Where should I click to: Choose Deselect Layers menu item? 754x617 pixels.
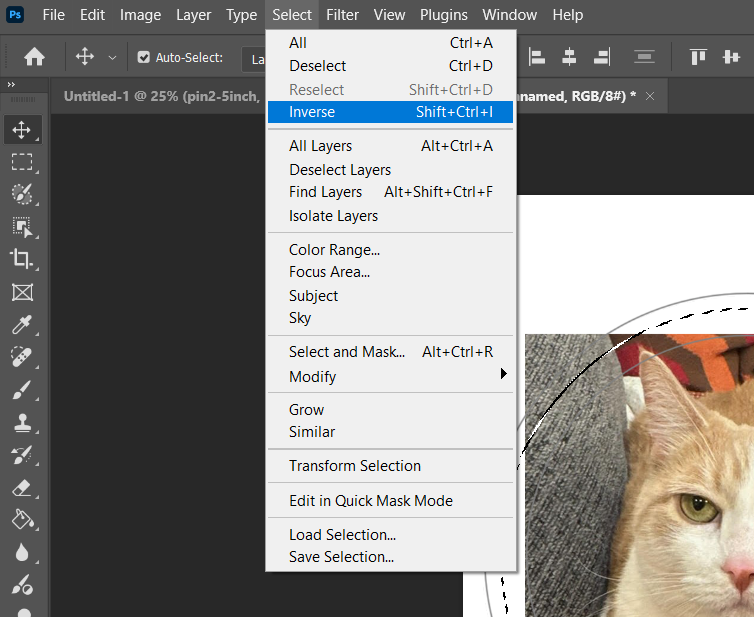tap(390, 169)
